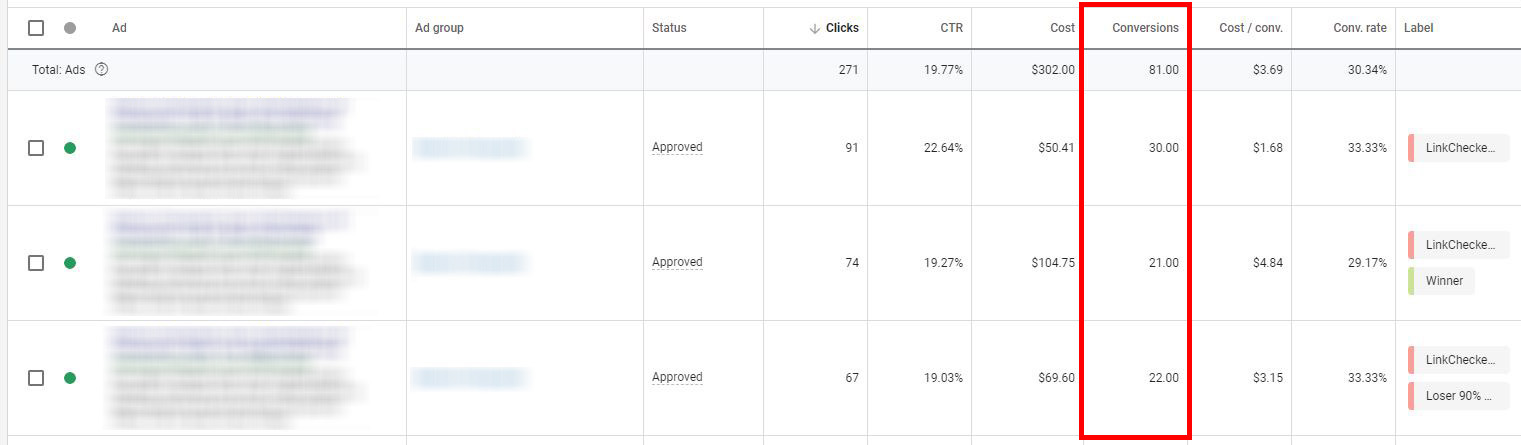Check the second ad row checkbox
Image resolution: width=1521 pixels, height=445 pixels.
coord(36,263)
